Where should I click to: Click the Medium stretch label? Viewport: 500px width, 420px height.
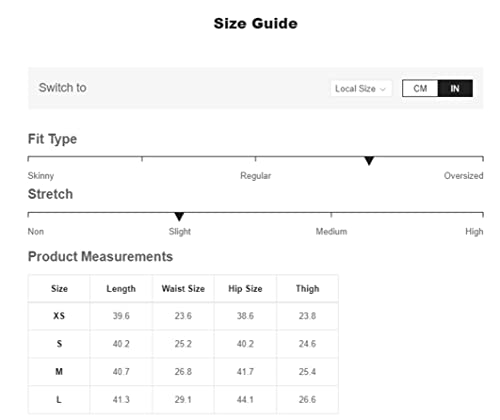[331, 231]
